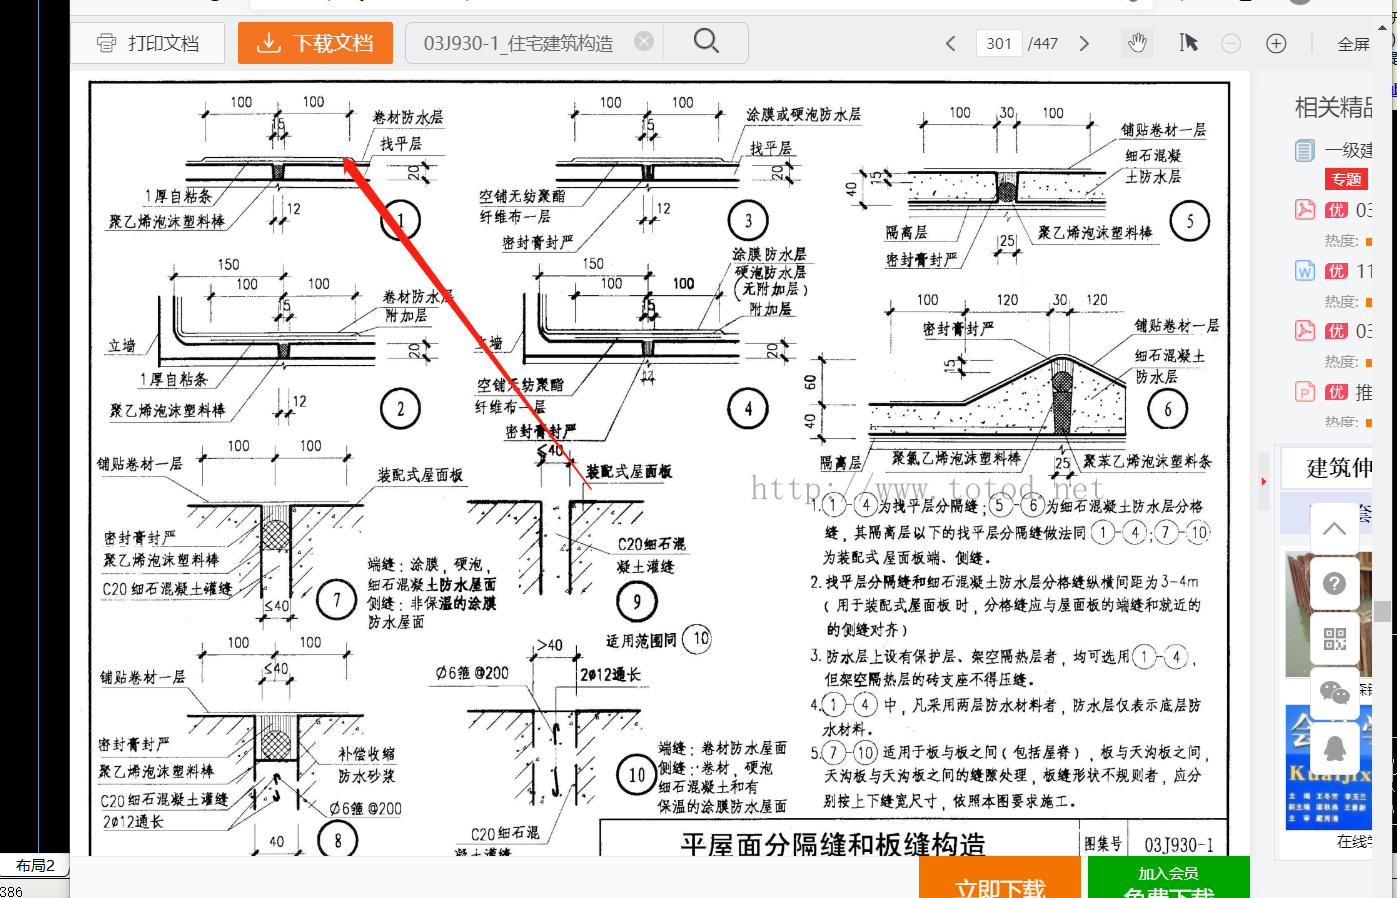Click the orange 下载文档 download button
Viewport: 1397px width, 898px height.
pos(315,43)
